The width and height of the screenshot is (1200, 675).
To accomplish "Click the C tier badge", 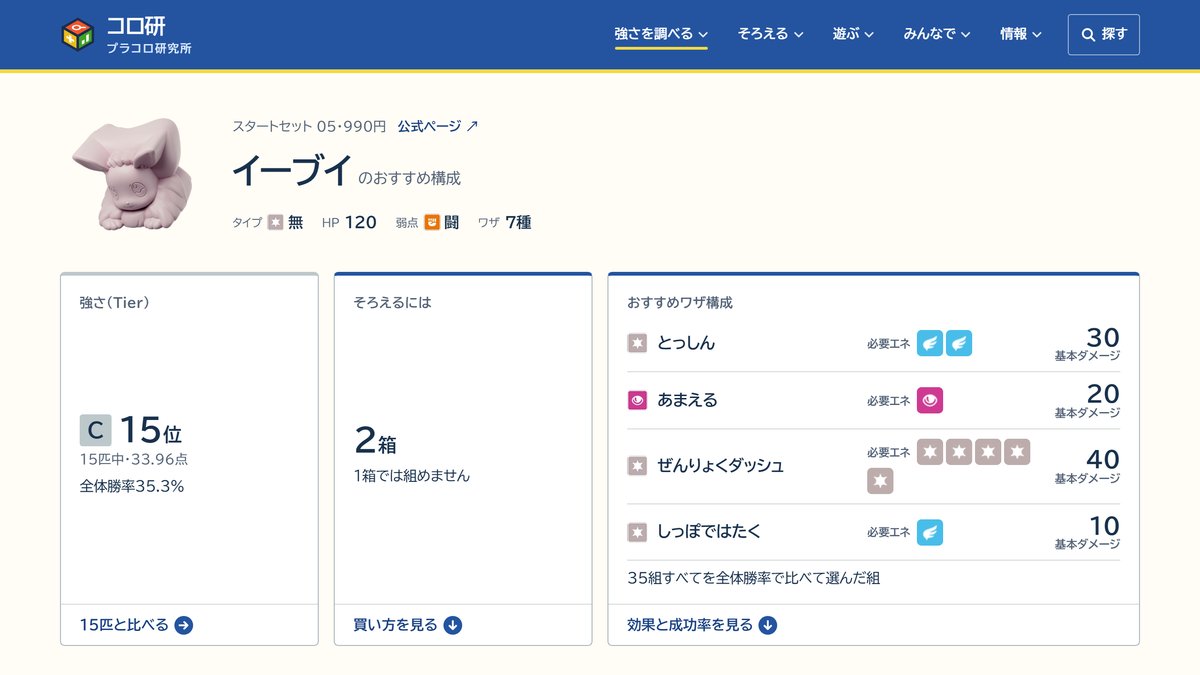I will click(x=95, y=430).
